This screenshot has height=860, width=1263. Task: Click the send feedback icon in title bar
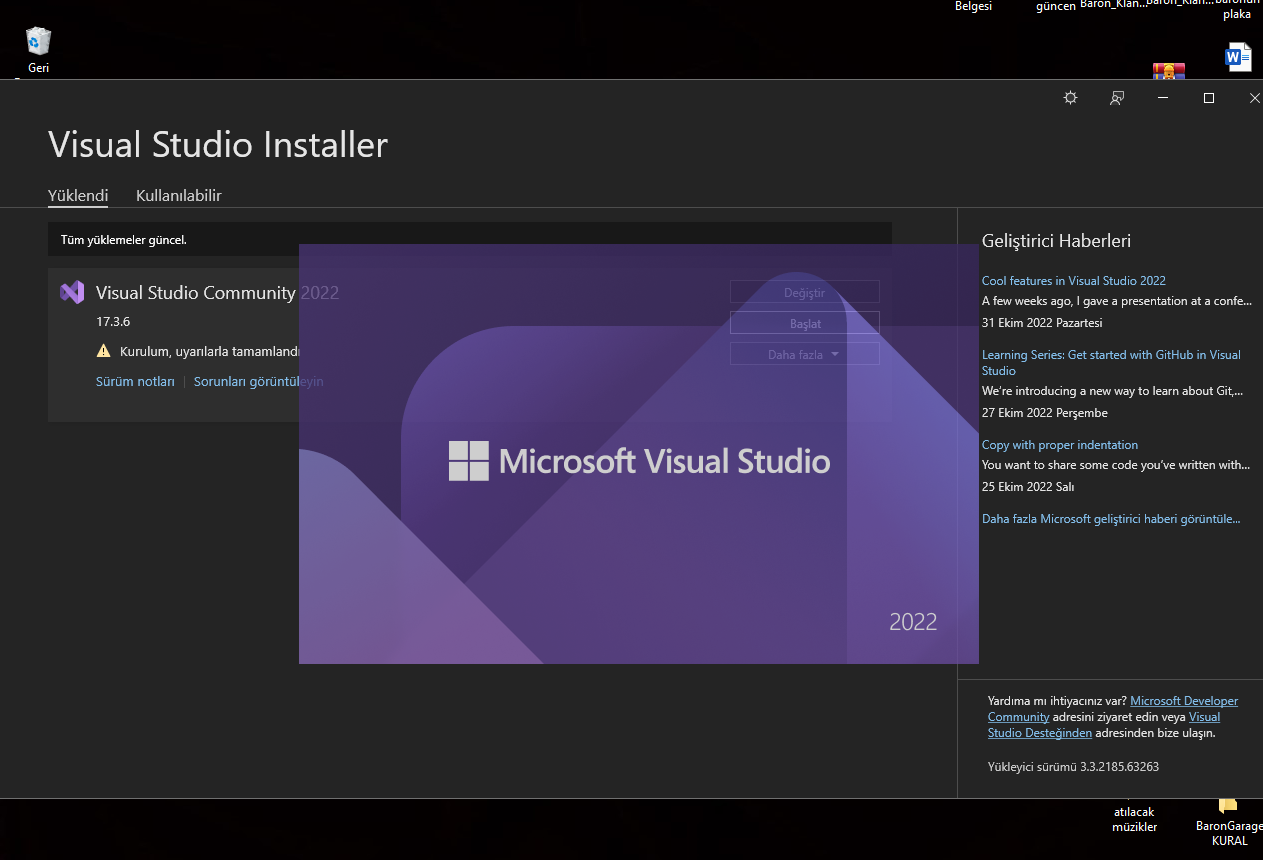point(1117,98)
